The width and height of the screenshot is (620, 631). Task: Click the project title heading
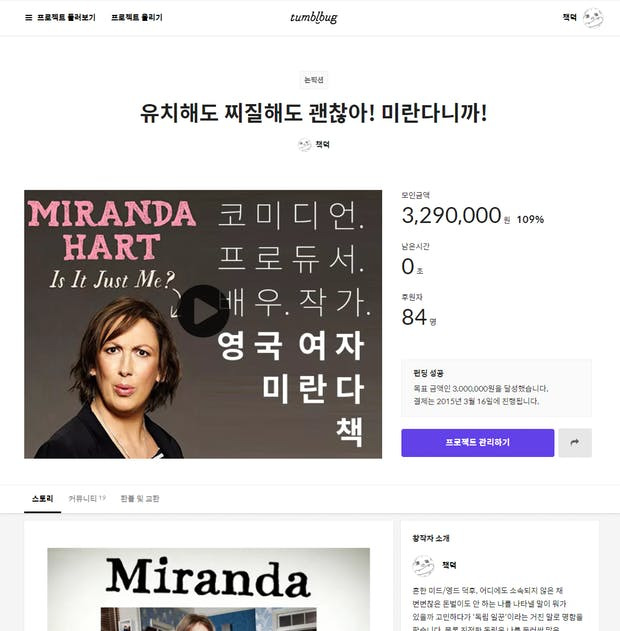313,113
